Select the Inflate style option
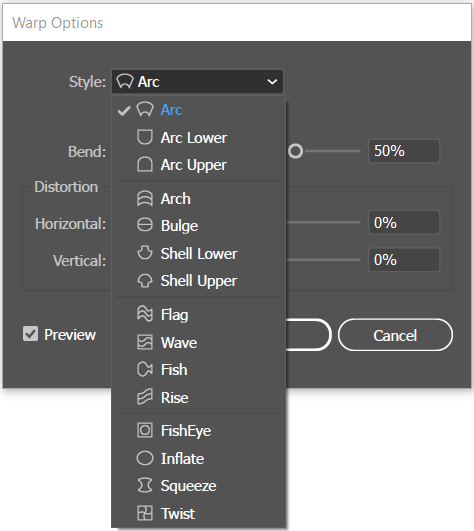The image size is (474, 531). [x=198, y=459]
